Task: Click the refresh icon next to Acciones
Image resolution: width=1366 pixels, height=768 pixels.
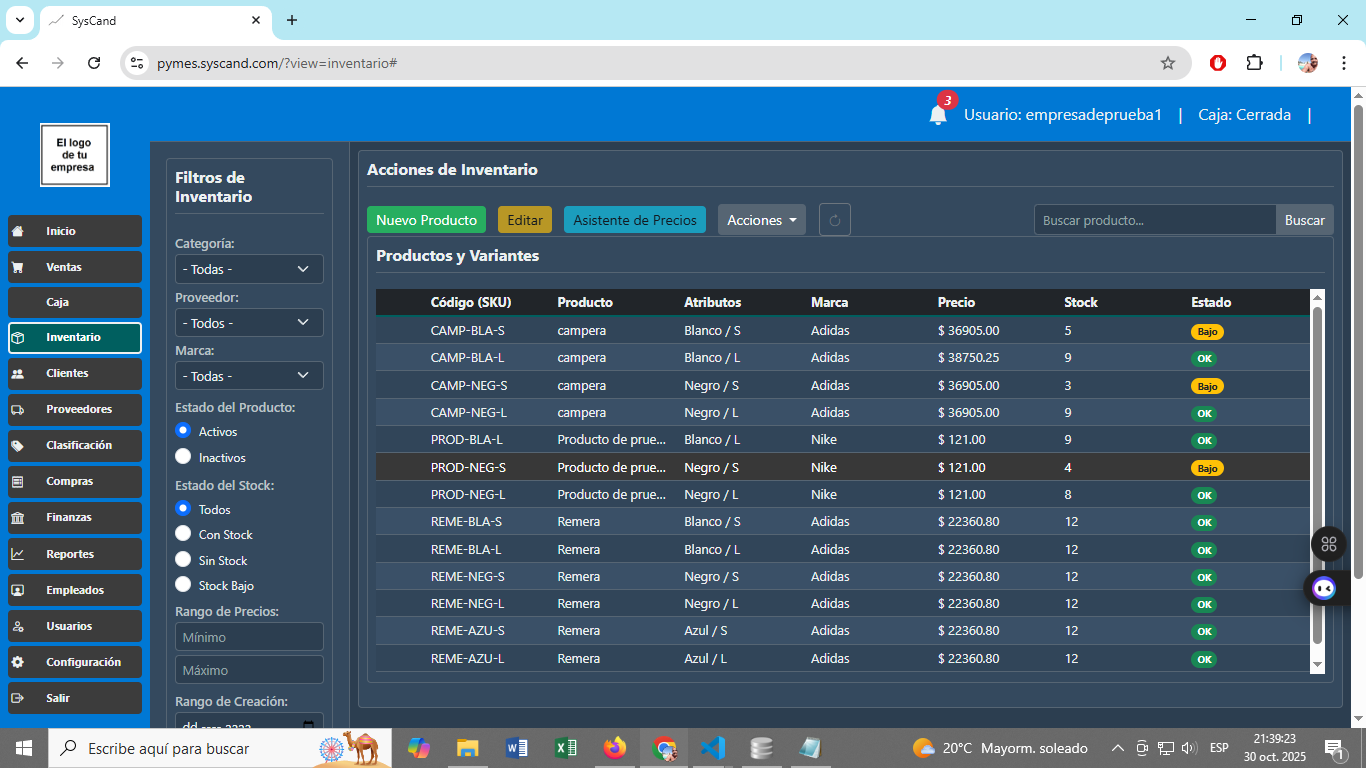Action: (x=835, y=219)
